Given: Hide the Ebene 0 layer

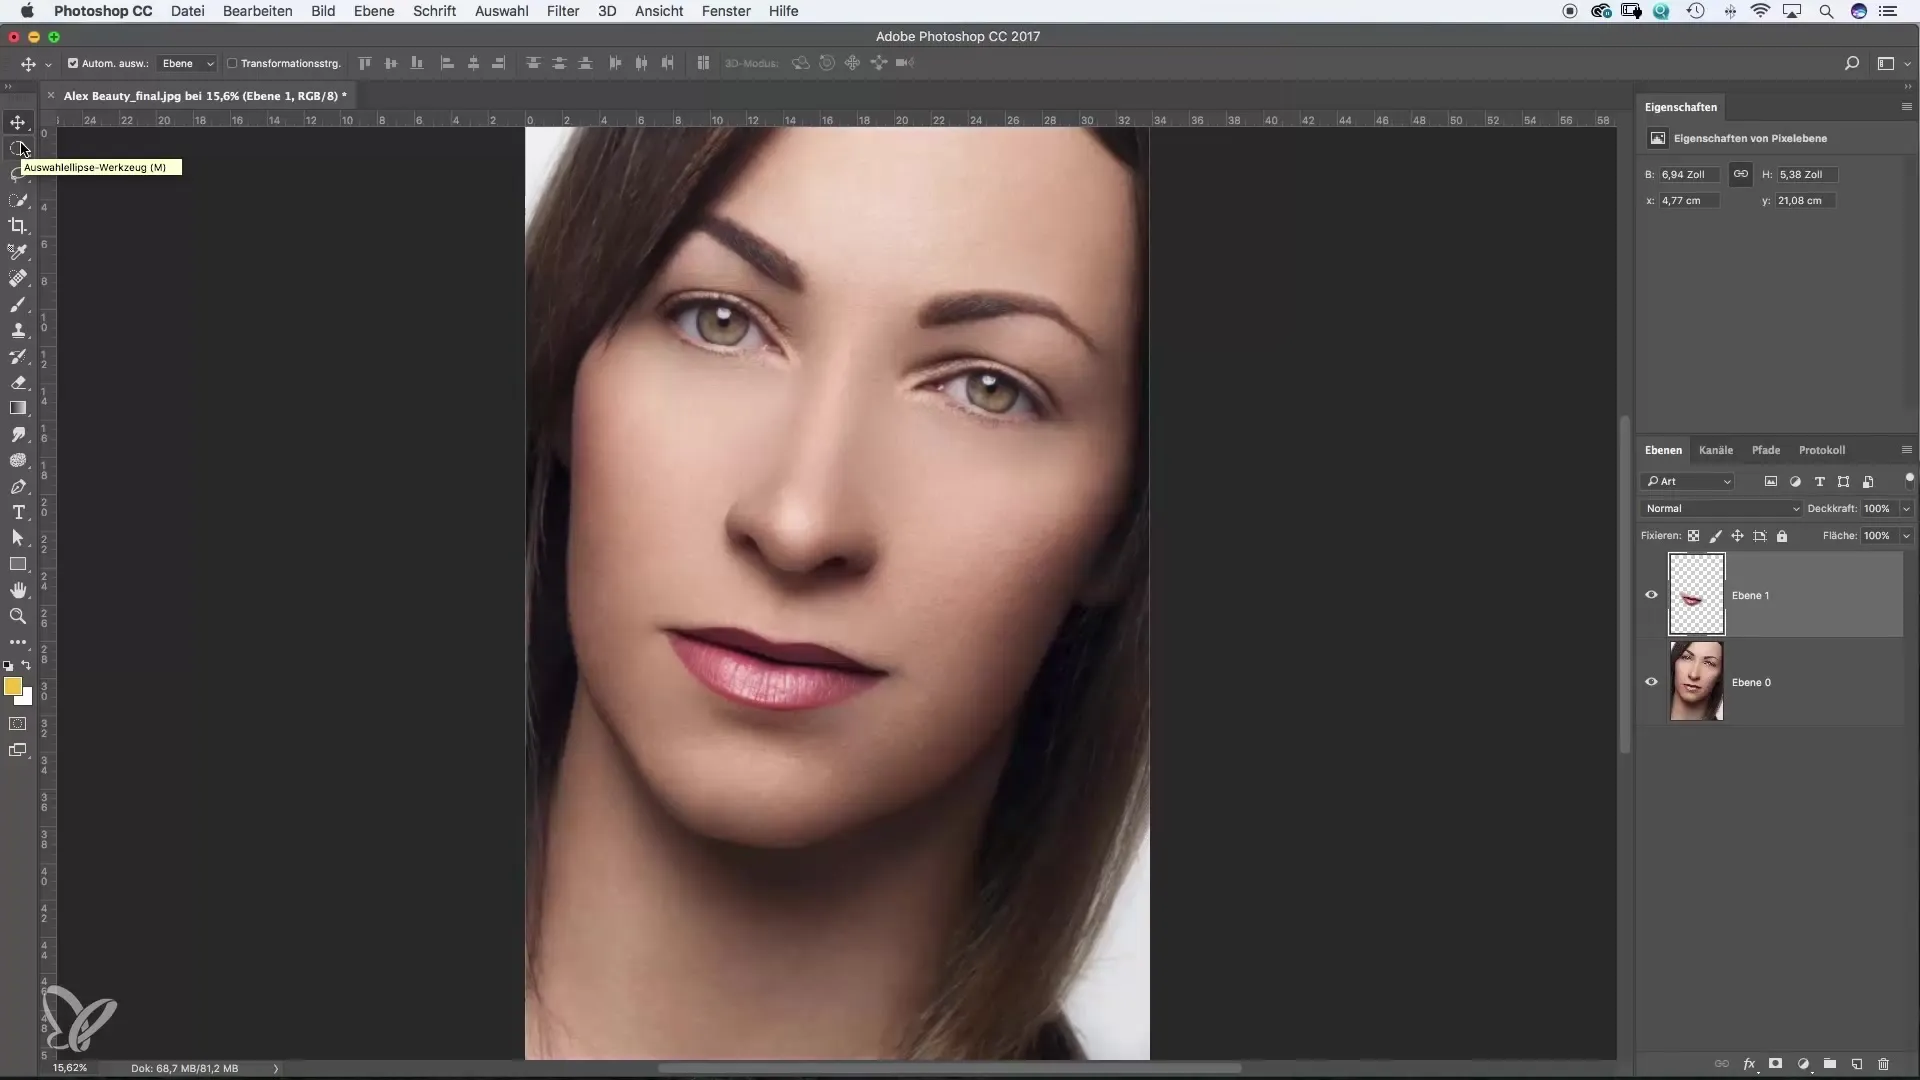Looking at the screenshot, I should click(x=1651, y=682).
